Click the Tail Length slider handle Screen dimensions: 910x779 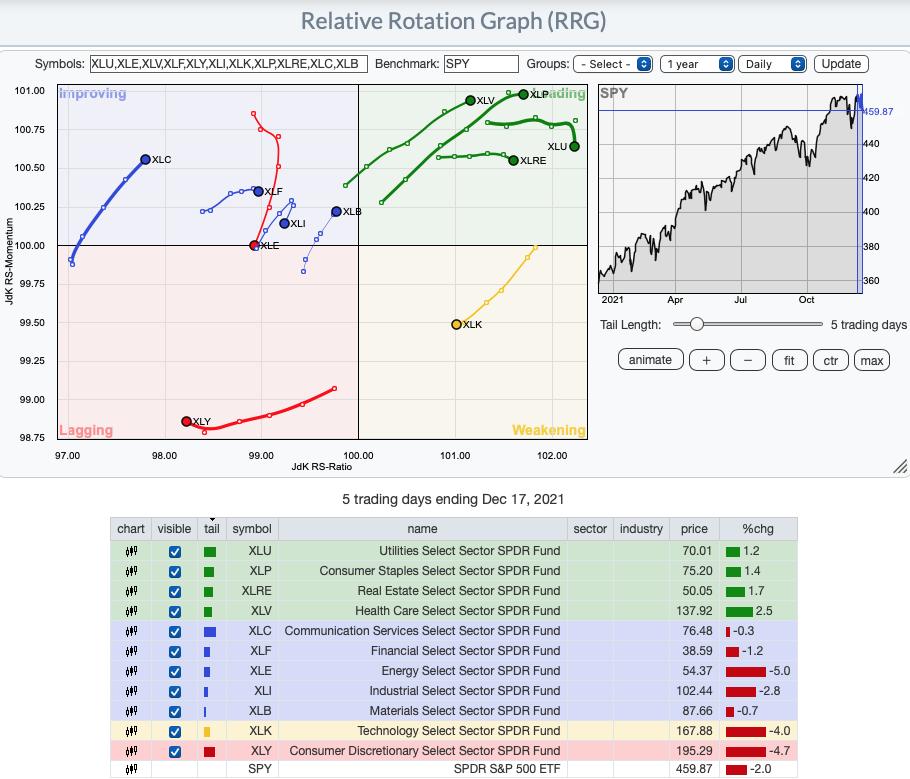click(696, 324)
